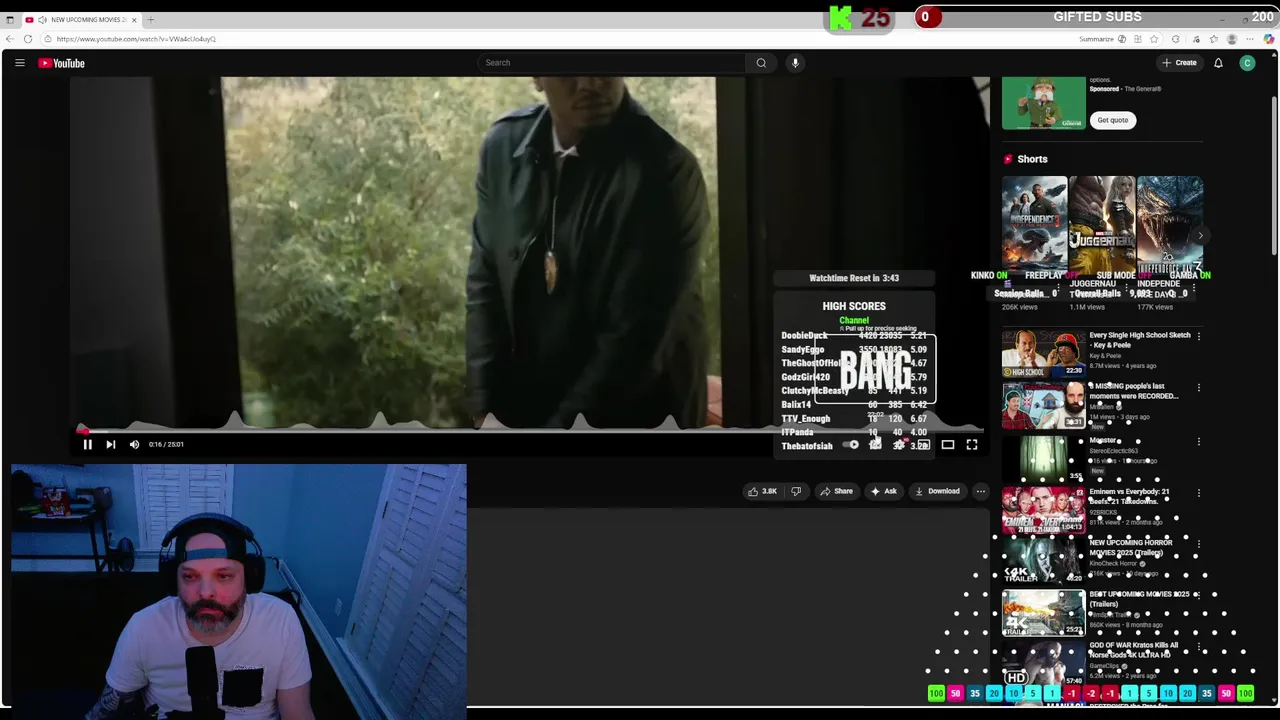Go to YouTube home via the logo
This screenshot has width=1280, height=720.
pyautogui.click(x=62, y=63)
